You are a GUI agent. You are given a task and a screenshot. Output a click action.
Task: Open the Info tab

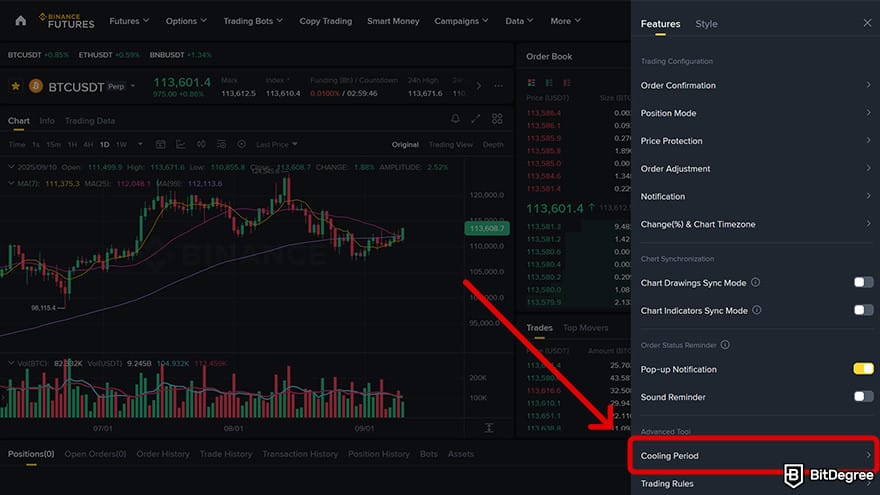47,121
